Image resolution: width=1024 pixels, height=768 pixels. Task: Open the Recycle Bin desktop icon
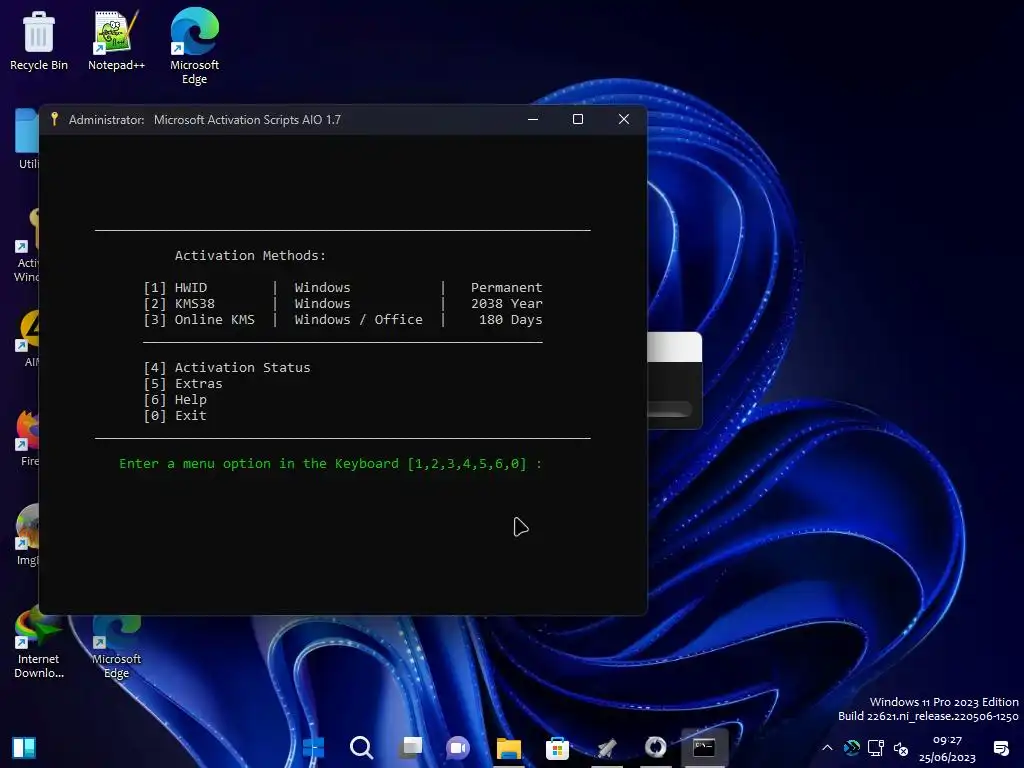(x=39, y=40)
